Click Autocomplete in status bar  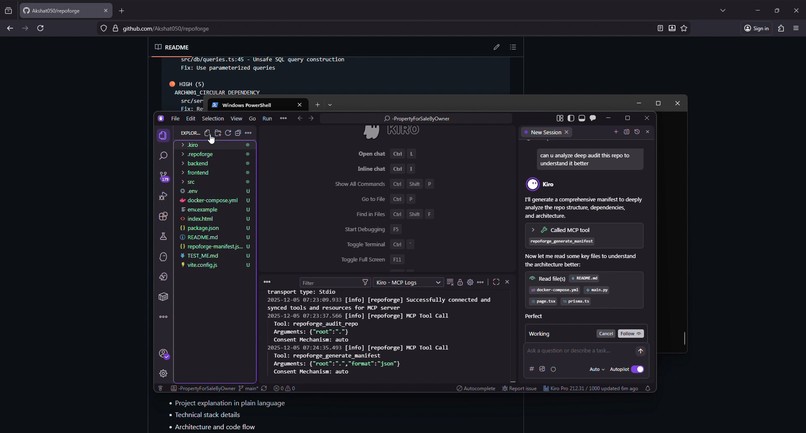click(476, 388)
